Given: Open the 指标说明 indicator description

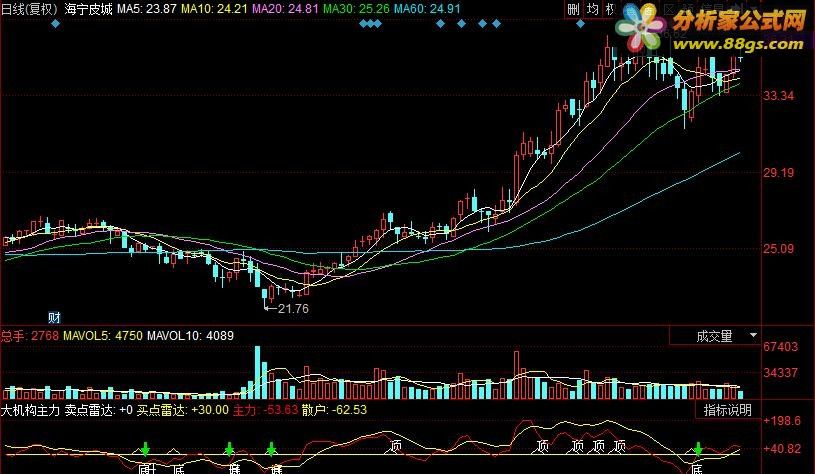Looking at the screenshot, I should [x=728, y=410].
